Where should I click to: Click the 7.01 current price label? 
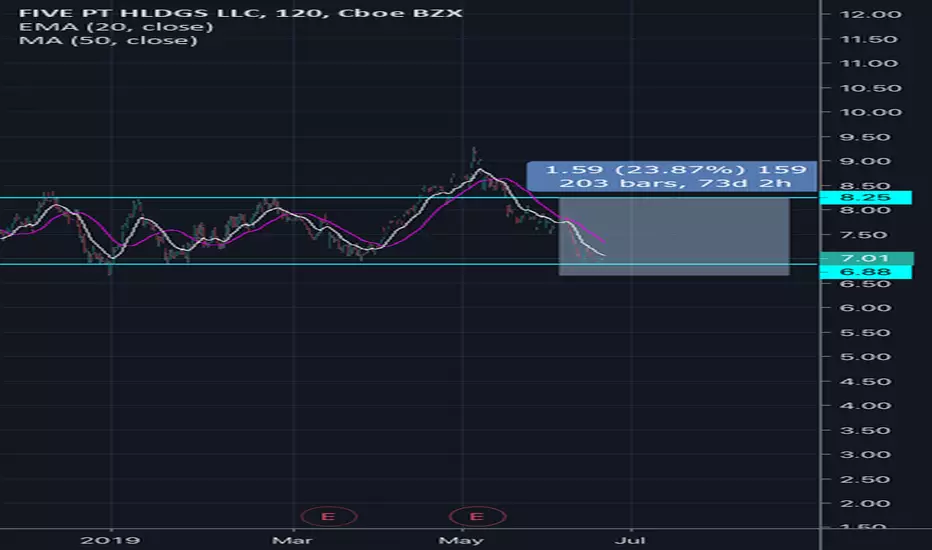tap(866, 258)
